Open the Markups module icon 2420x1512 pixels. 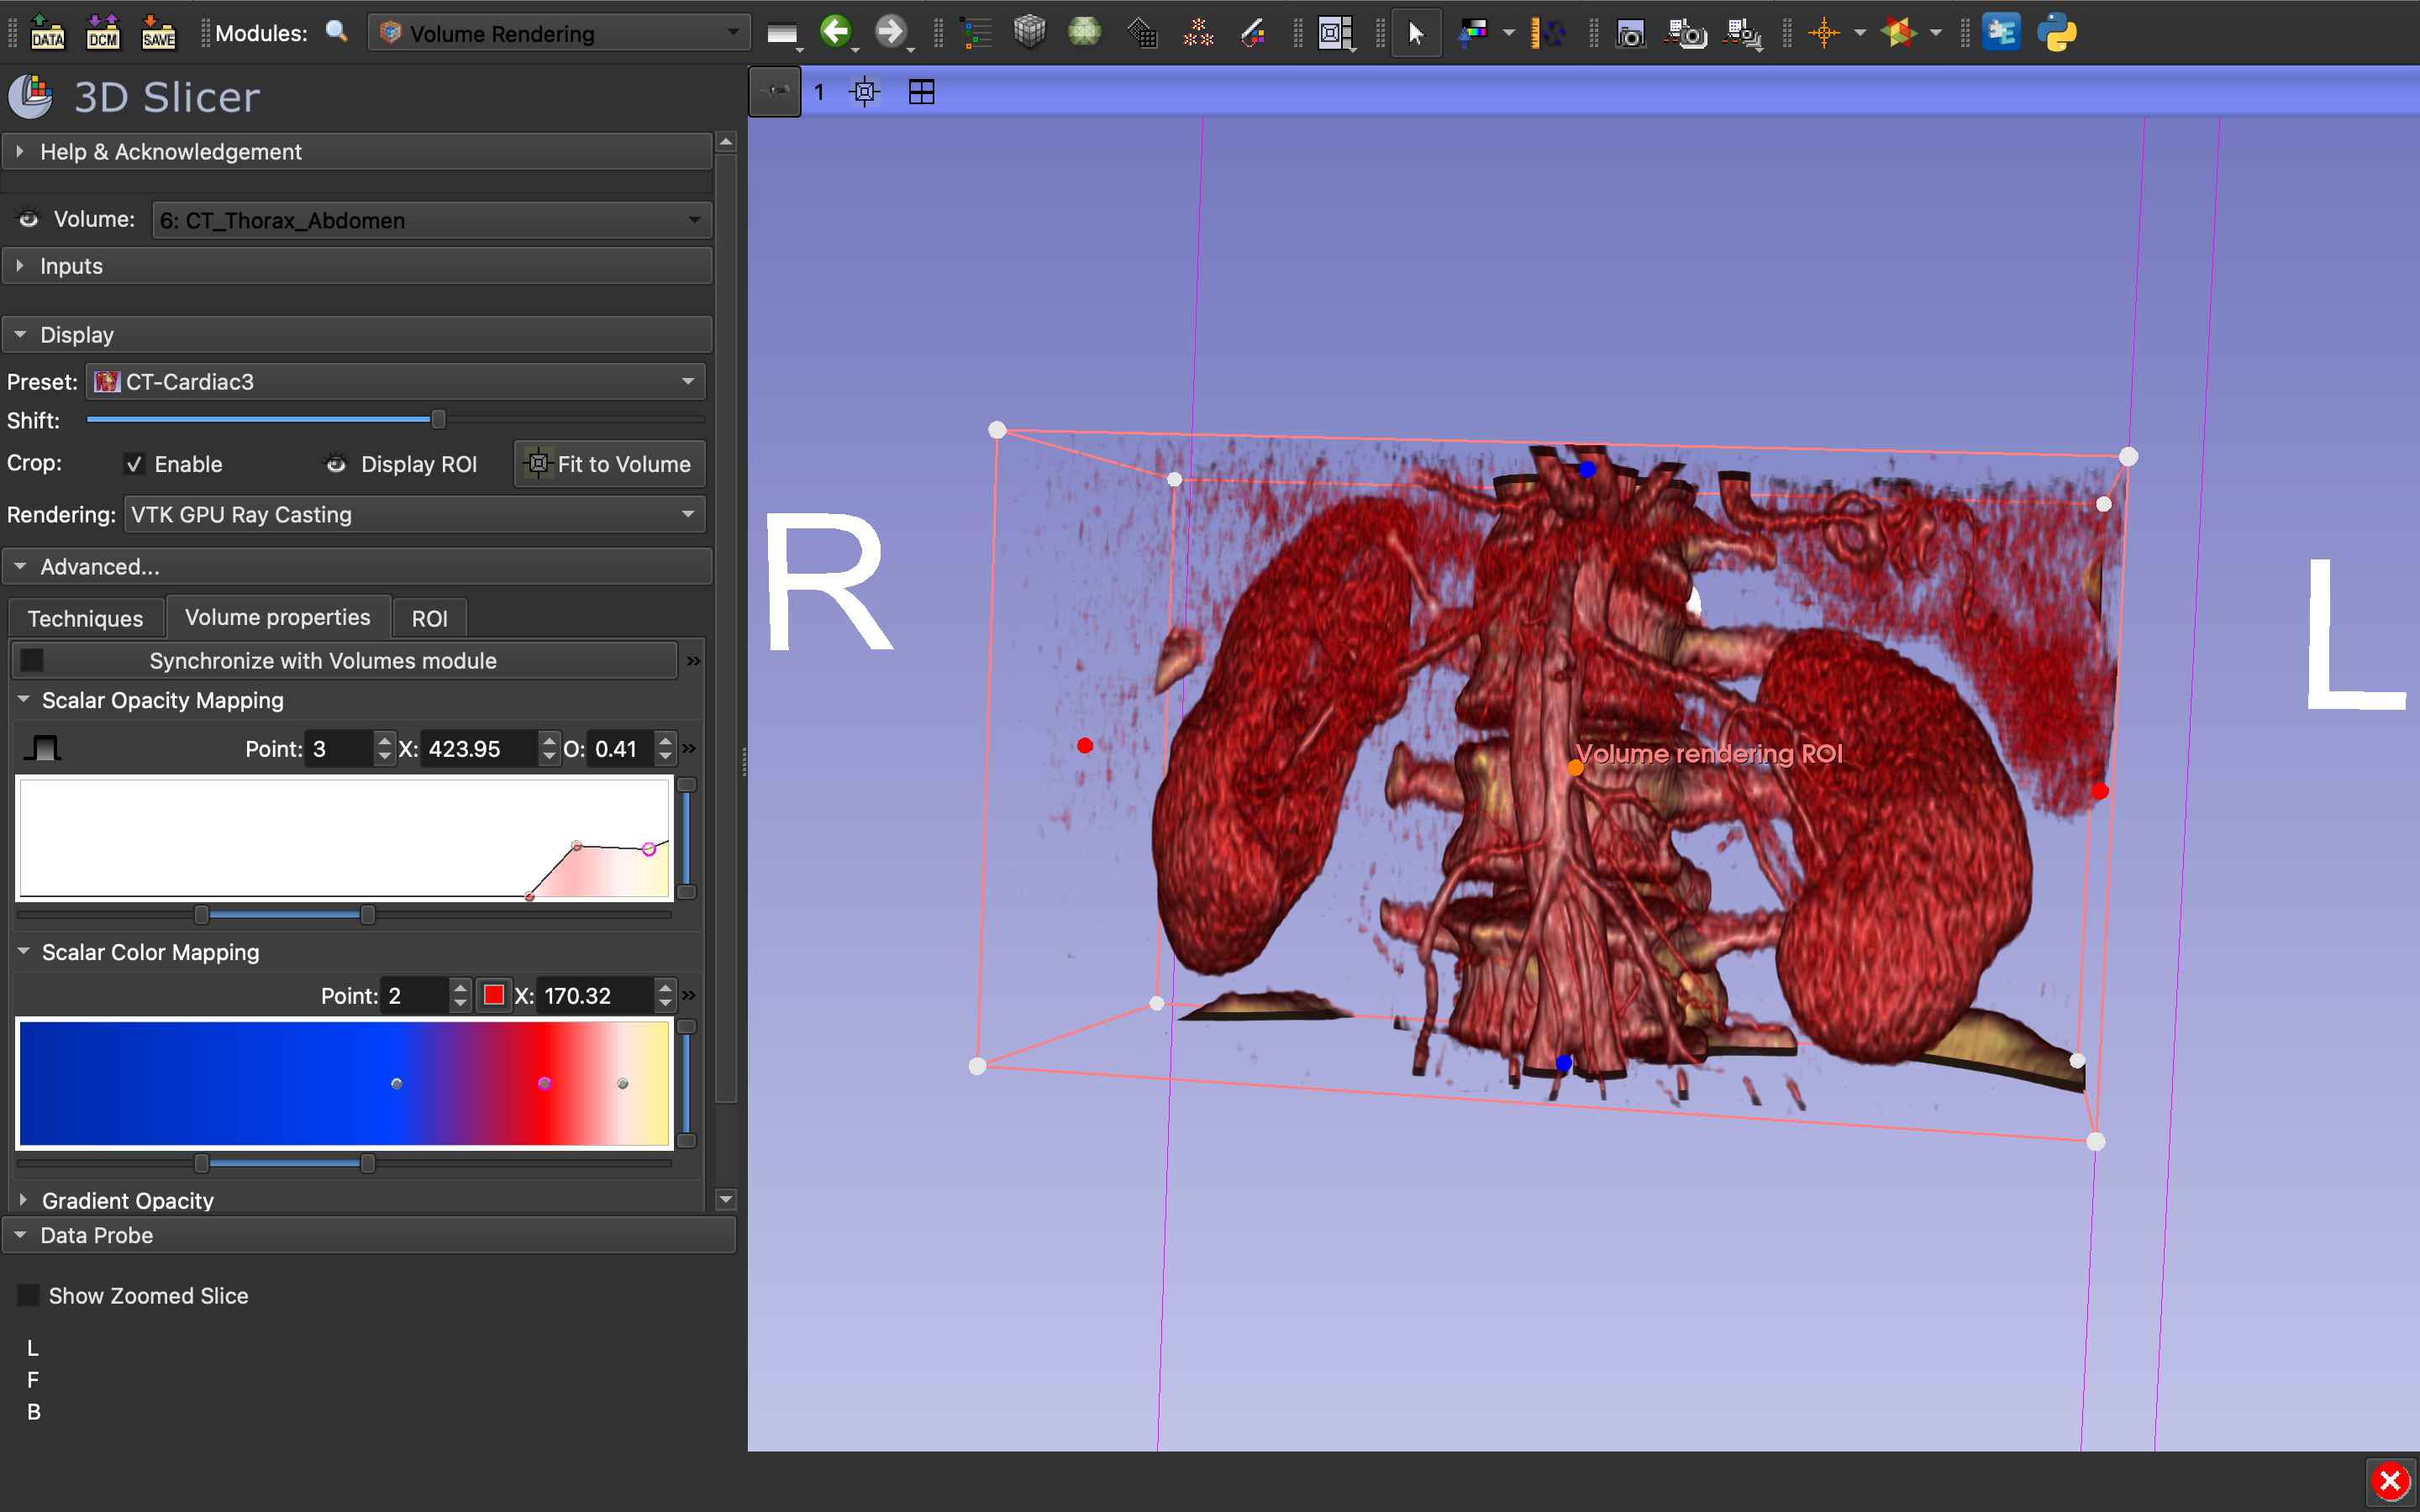tap(1197, 33)
